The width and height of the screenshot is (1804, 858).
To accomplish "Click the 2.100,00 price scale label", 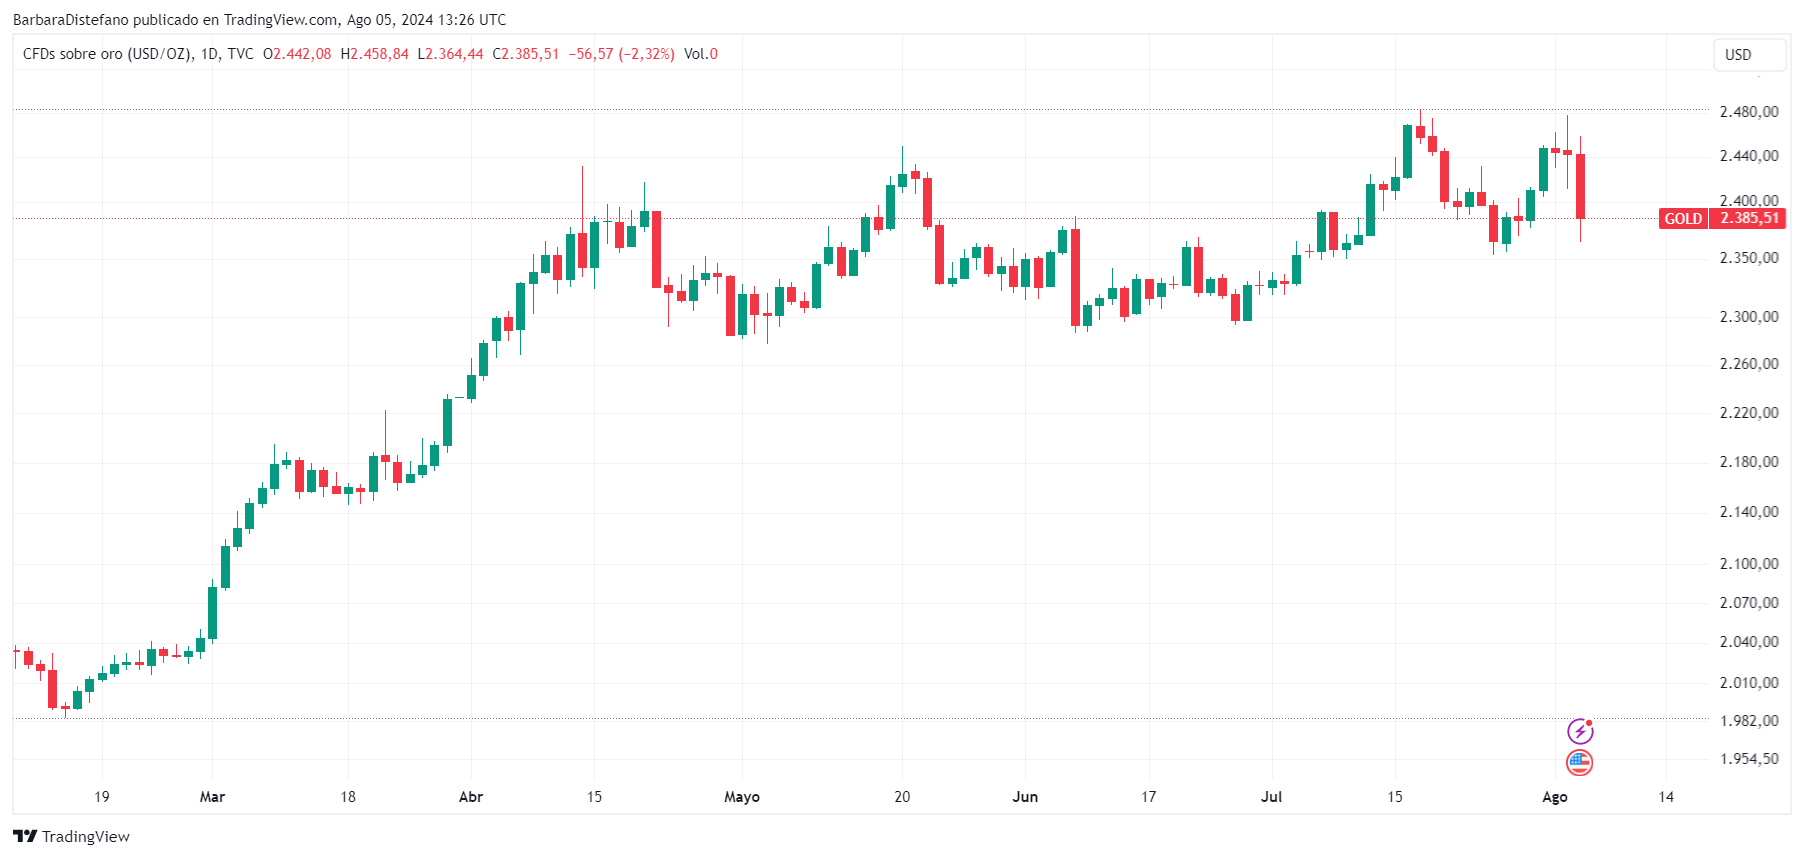I will [1749, 564].
